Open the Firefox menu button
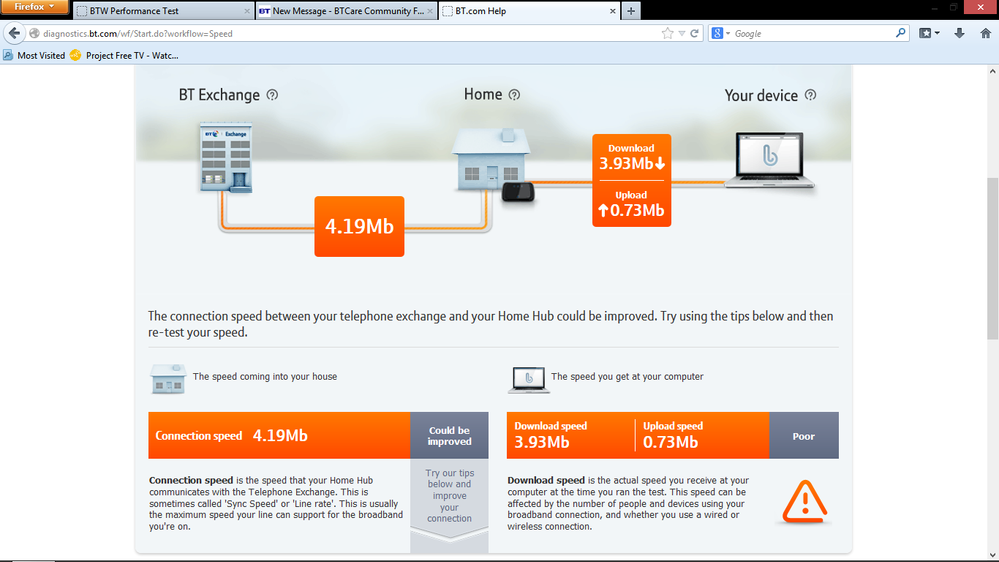Viewport: 999px width, 562px height. pyautogui.click(x=34, y=7)
